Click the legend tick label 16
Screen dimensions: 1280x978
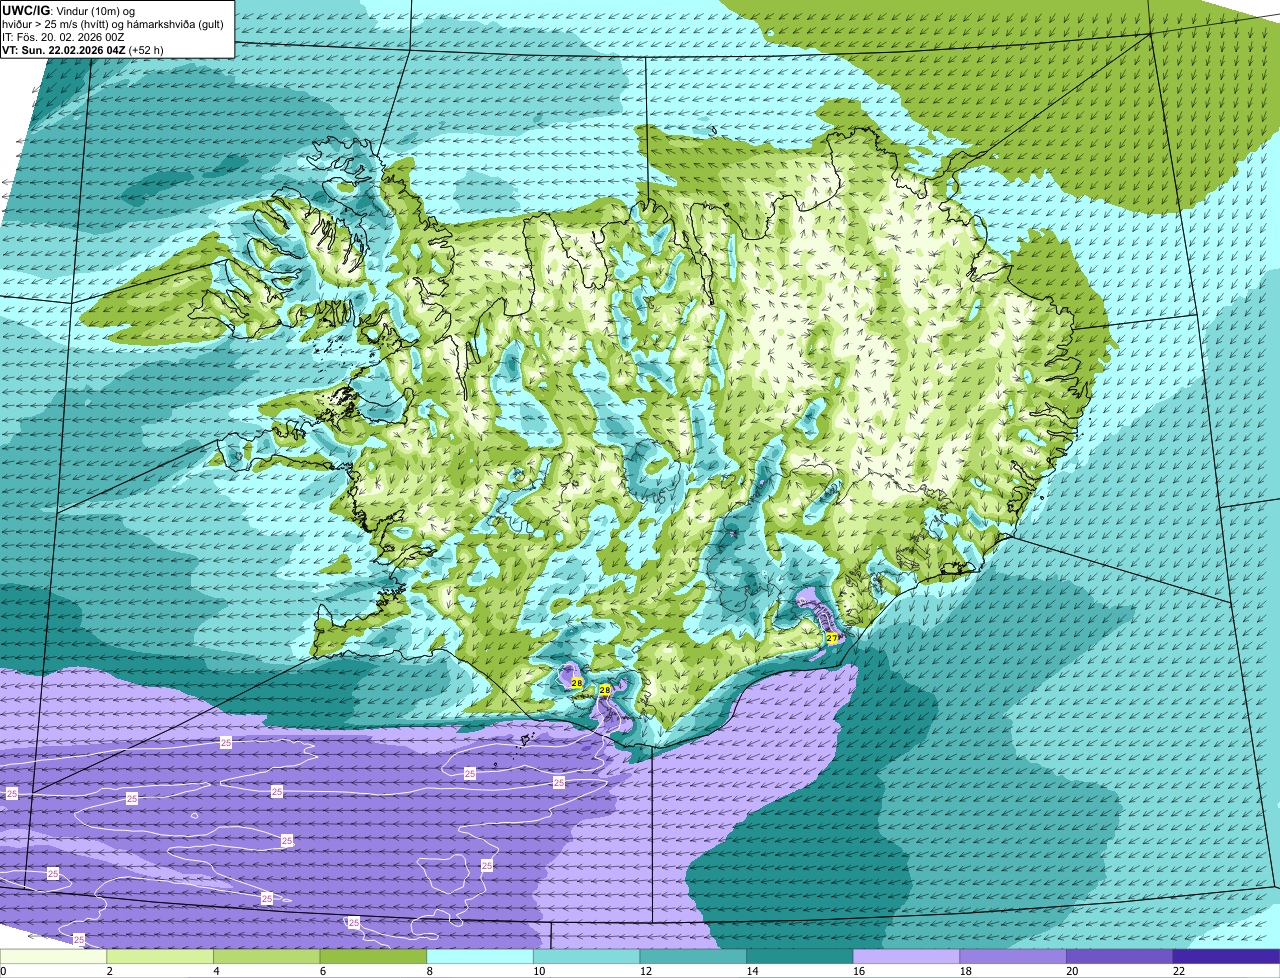point(859,971)
